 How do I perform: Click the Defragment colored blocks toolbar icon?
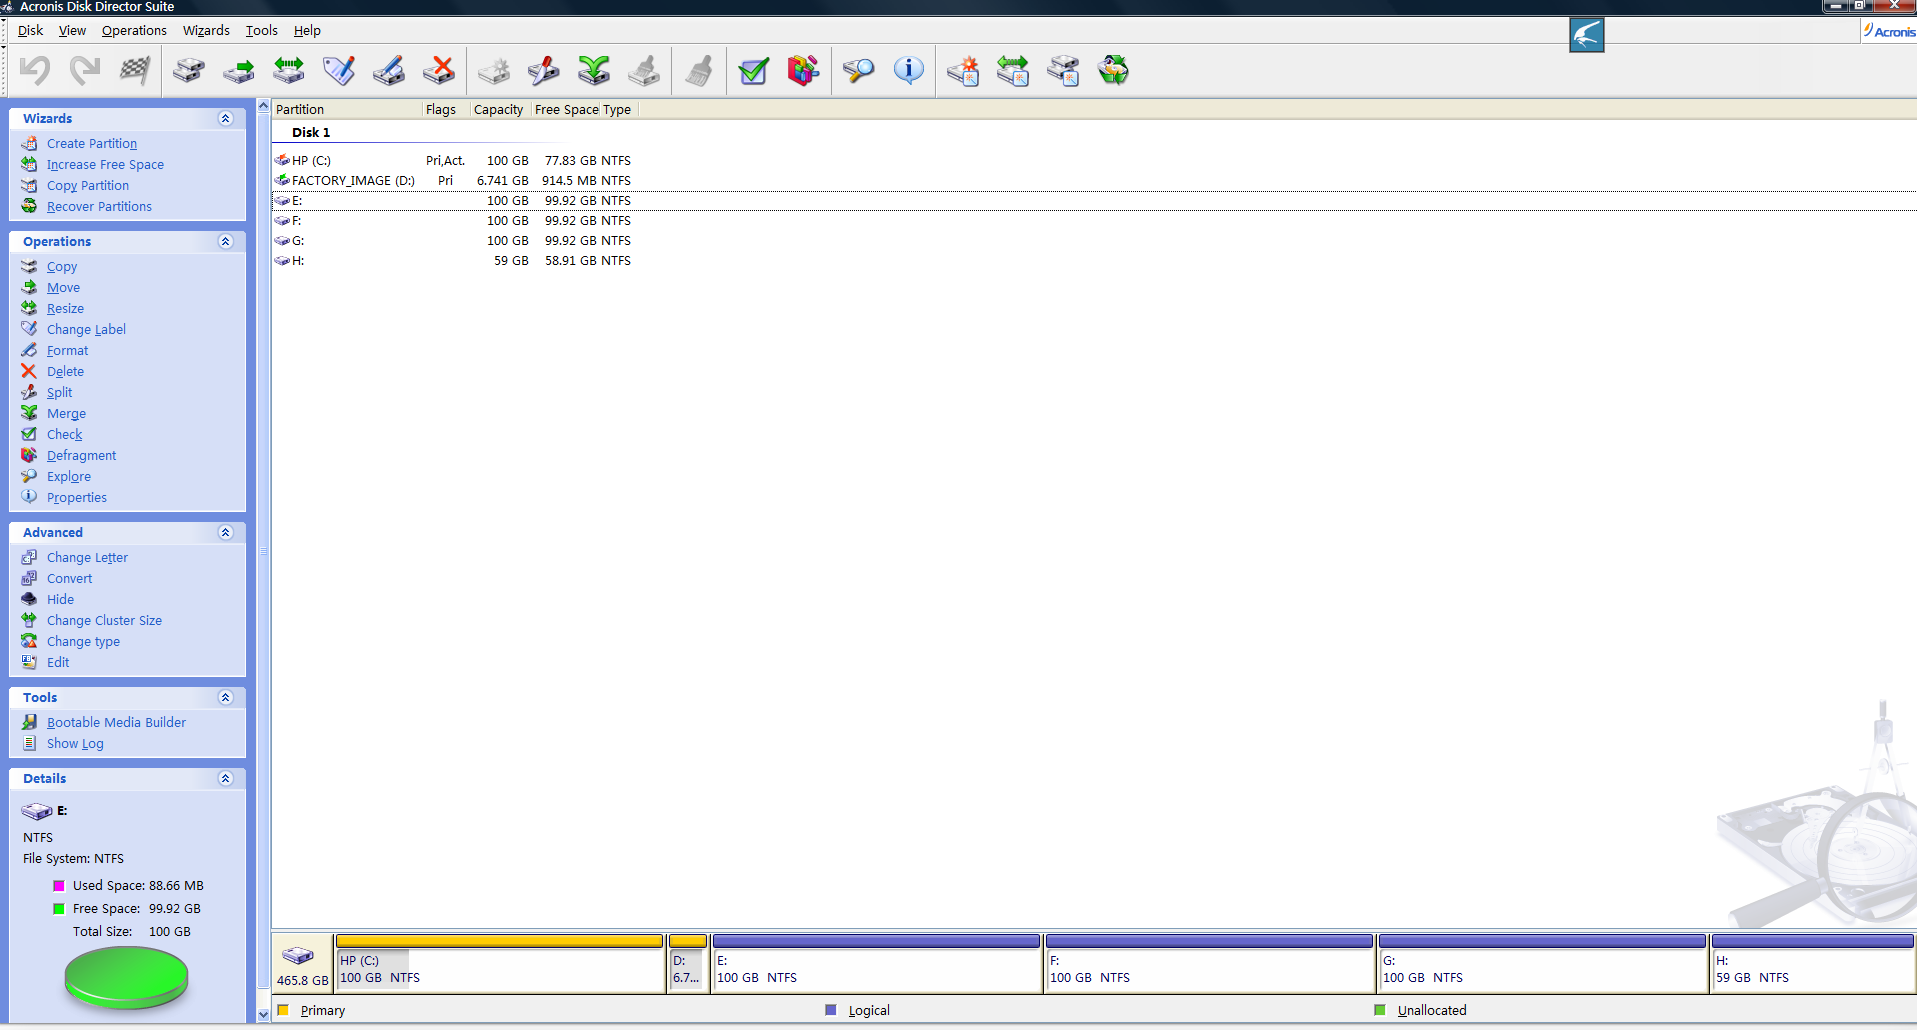click(x=804, y=70)
